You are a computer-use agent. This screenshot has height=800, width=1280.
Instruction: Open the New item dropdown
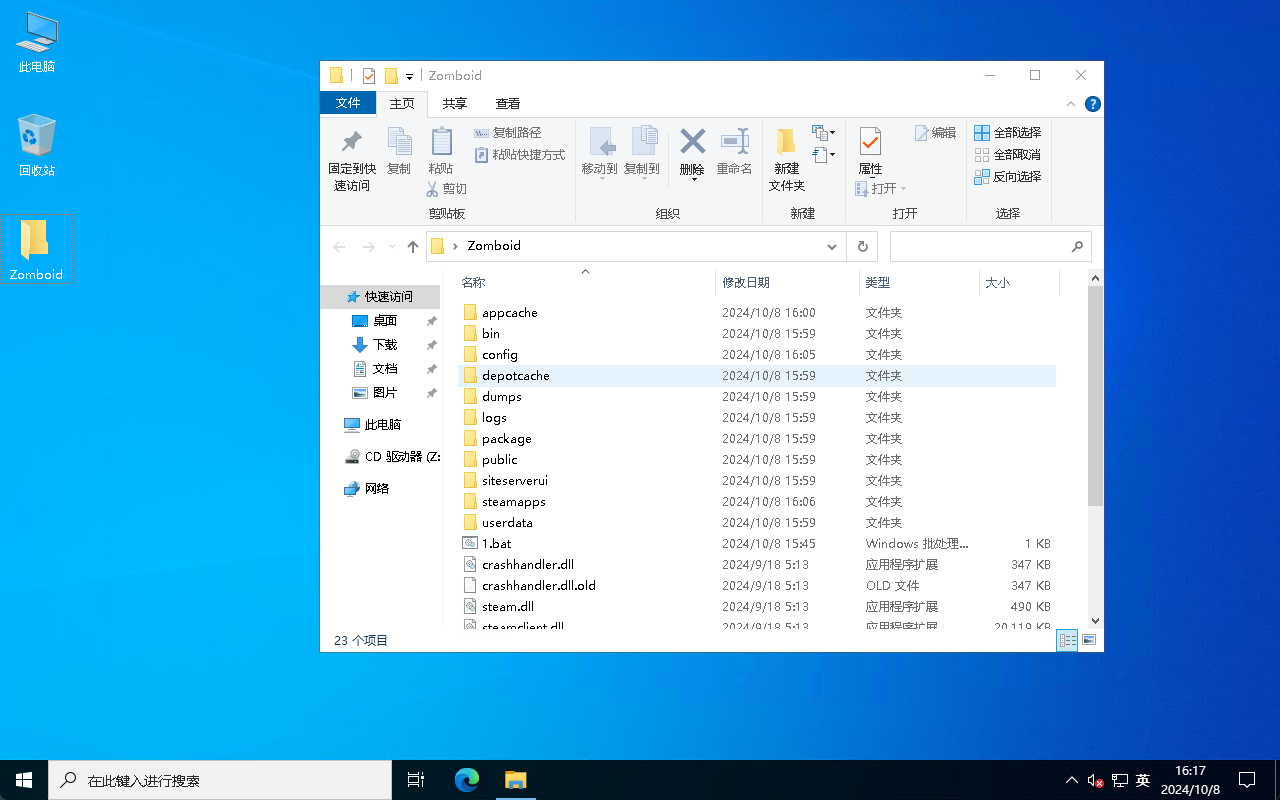click(x=823, y=132)
